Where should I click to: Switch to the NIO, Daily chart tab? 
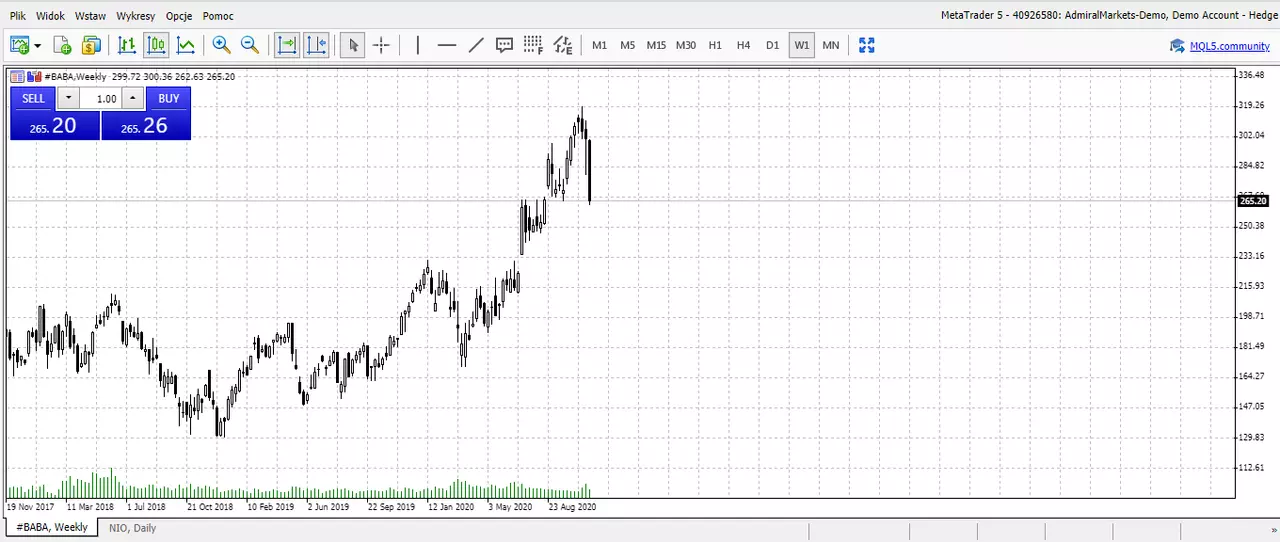pyautogui.click(x=132, y=528)
